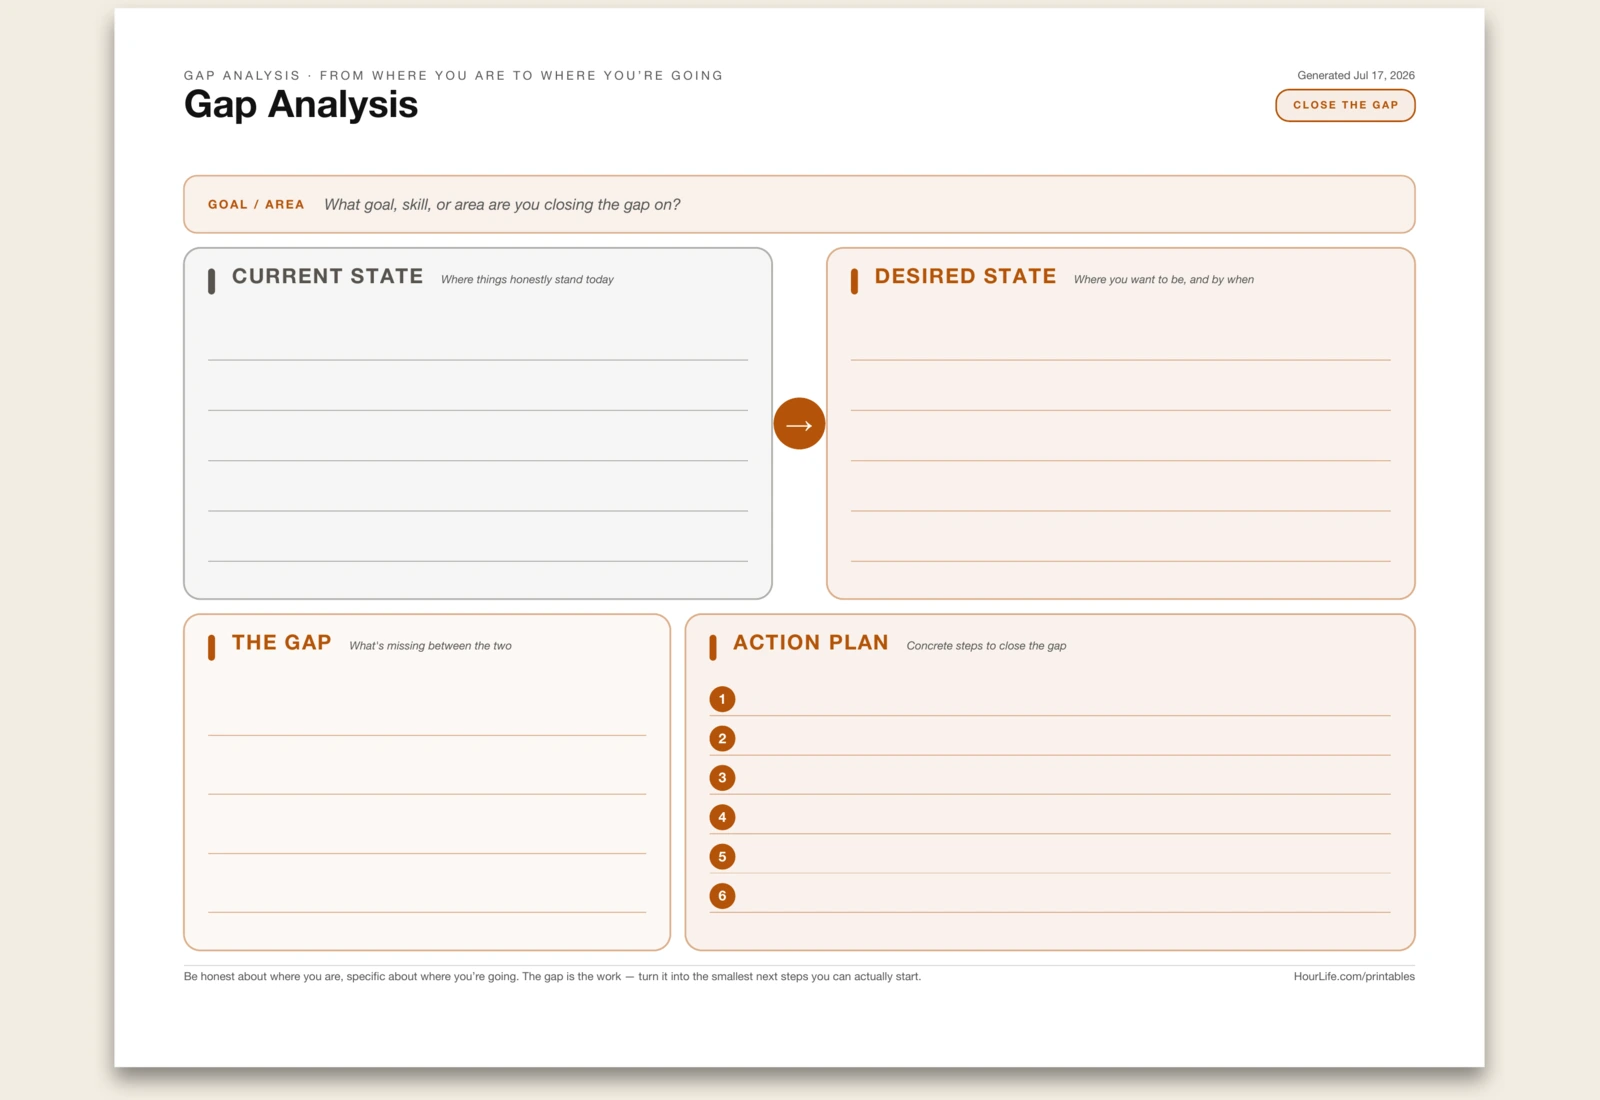This screenshot has height=1100, width=1600.
Task: Click the CURRENT STATE heading
Action: tap(328, 277)
